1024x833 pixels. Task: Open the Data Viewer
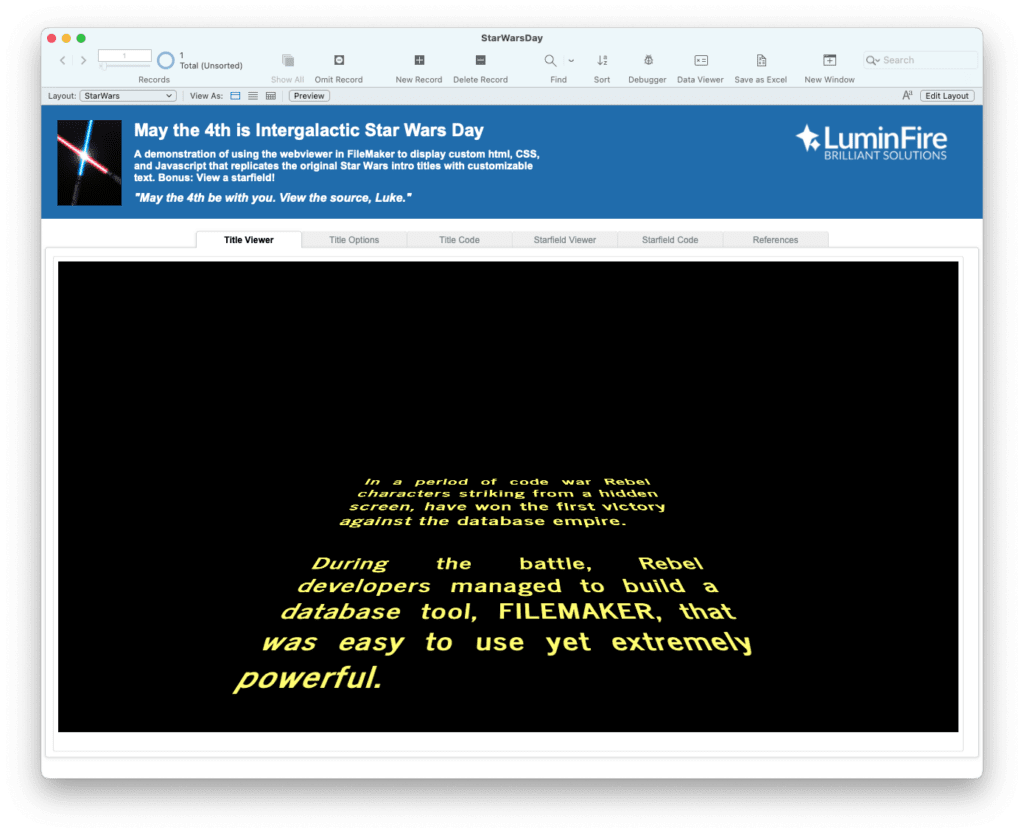point(701,60)
